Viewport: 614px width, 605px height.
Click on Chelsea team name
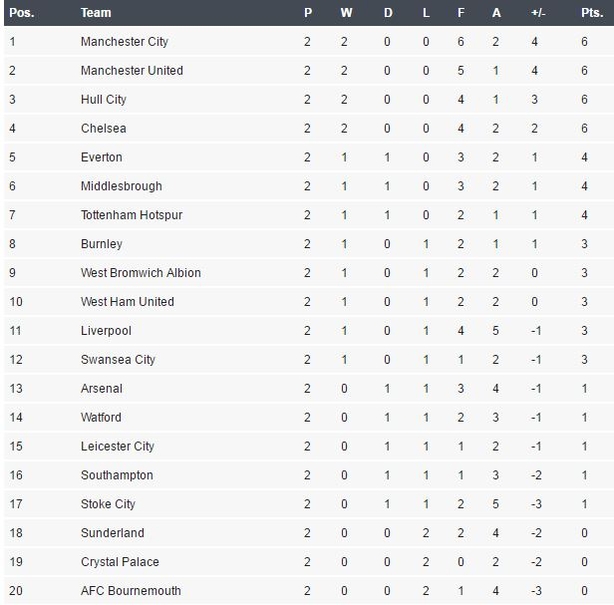(104, 128)
